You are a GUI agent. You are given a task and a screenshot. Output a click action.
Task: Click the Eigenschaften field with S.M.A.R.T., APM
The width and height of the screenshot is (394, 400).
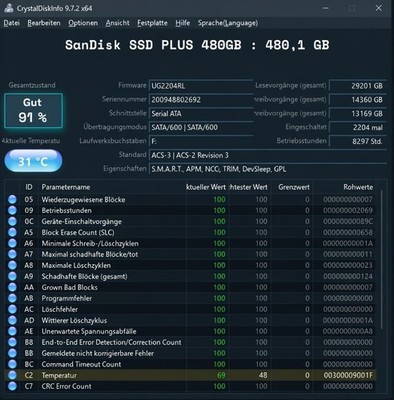(268, 169)
